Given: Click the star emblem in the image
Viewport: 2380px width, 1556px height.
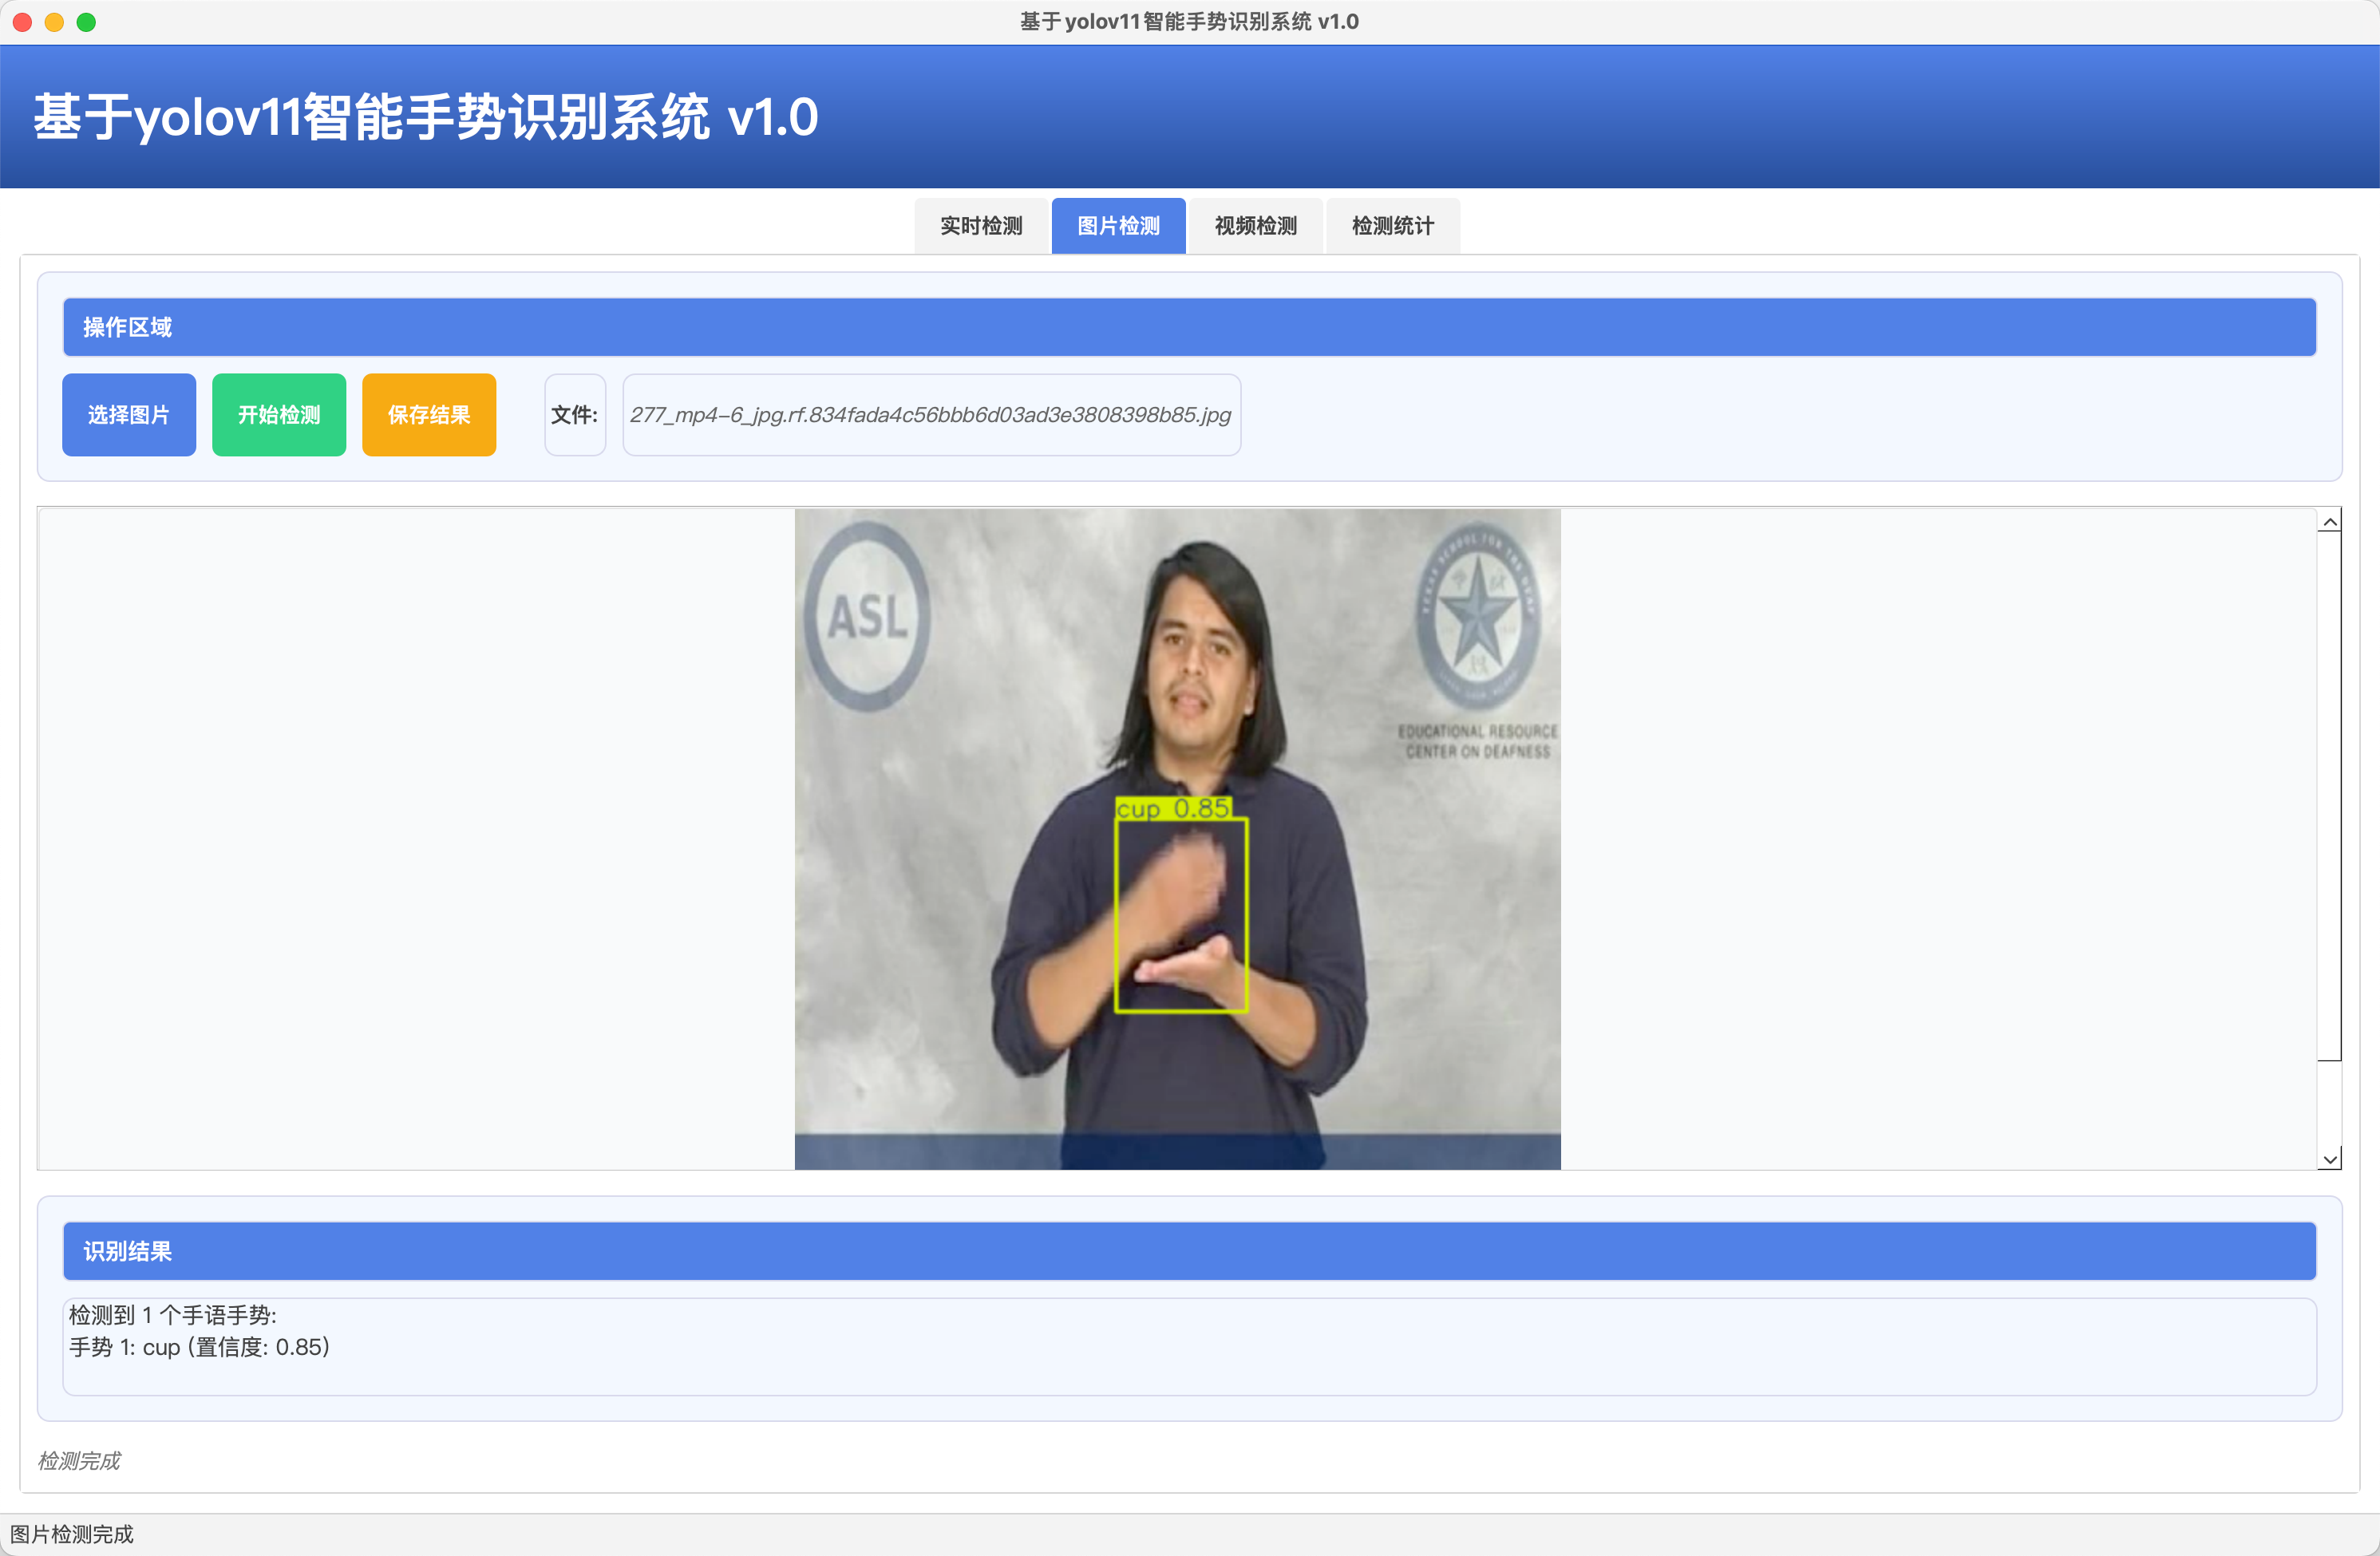Looking at the screenshot, I should pyautogui.click(x=1477, y=614).
